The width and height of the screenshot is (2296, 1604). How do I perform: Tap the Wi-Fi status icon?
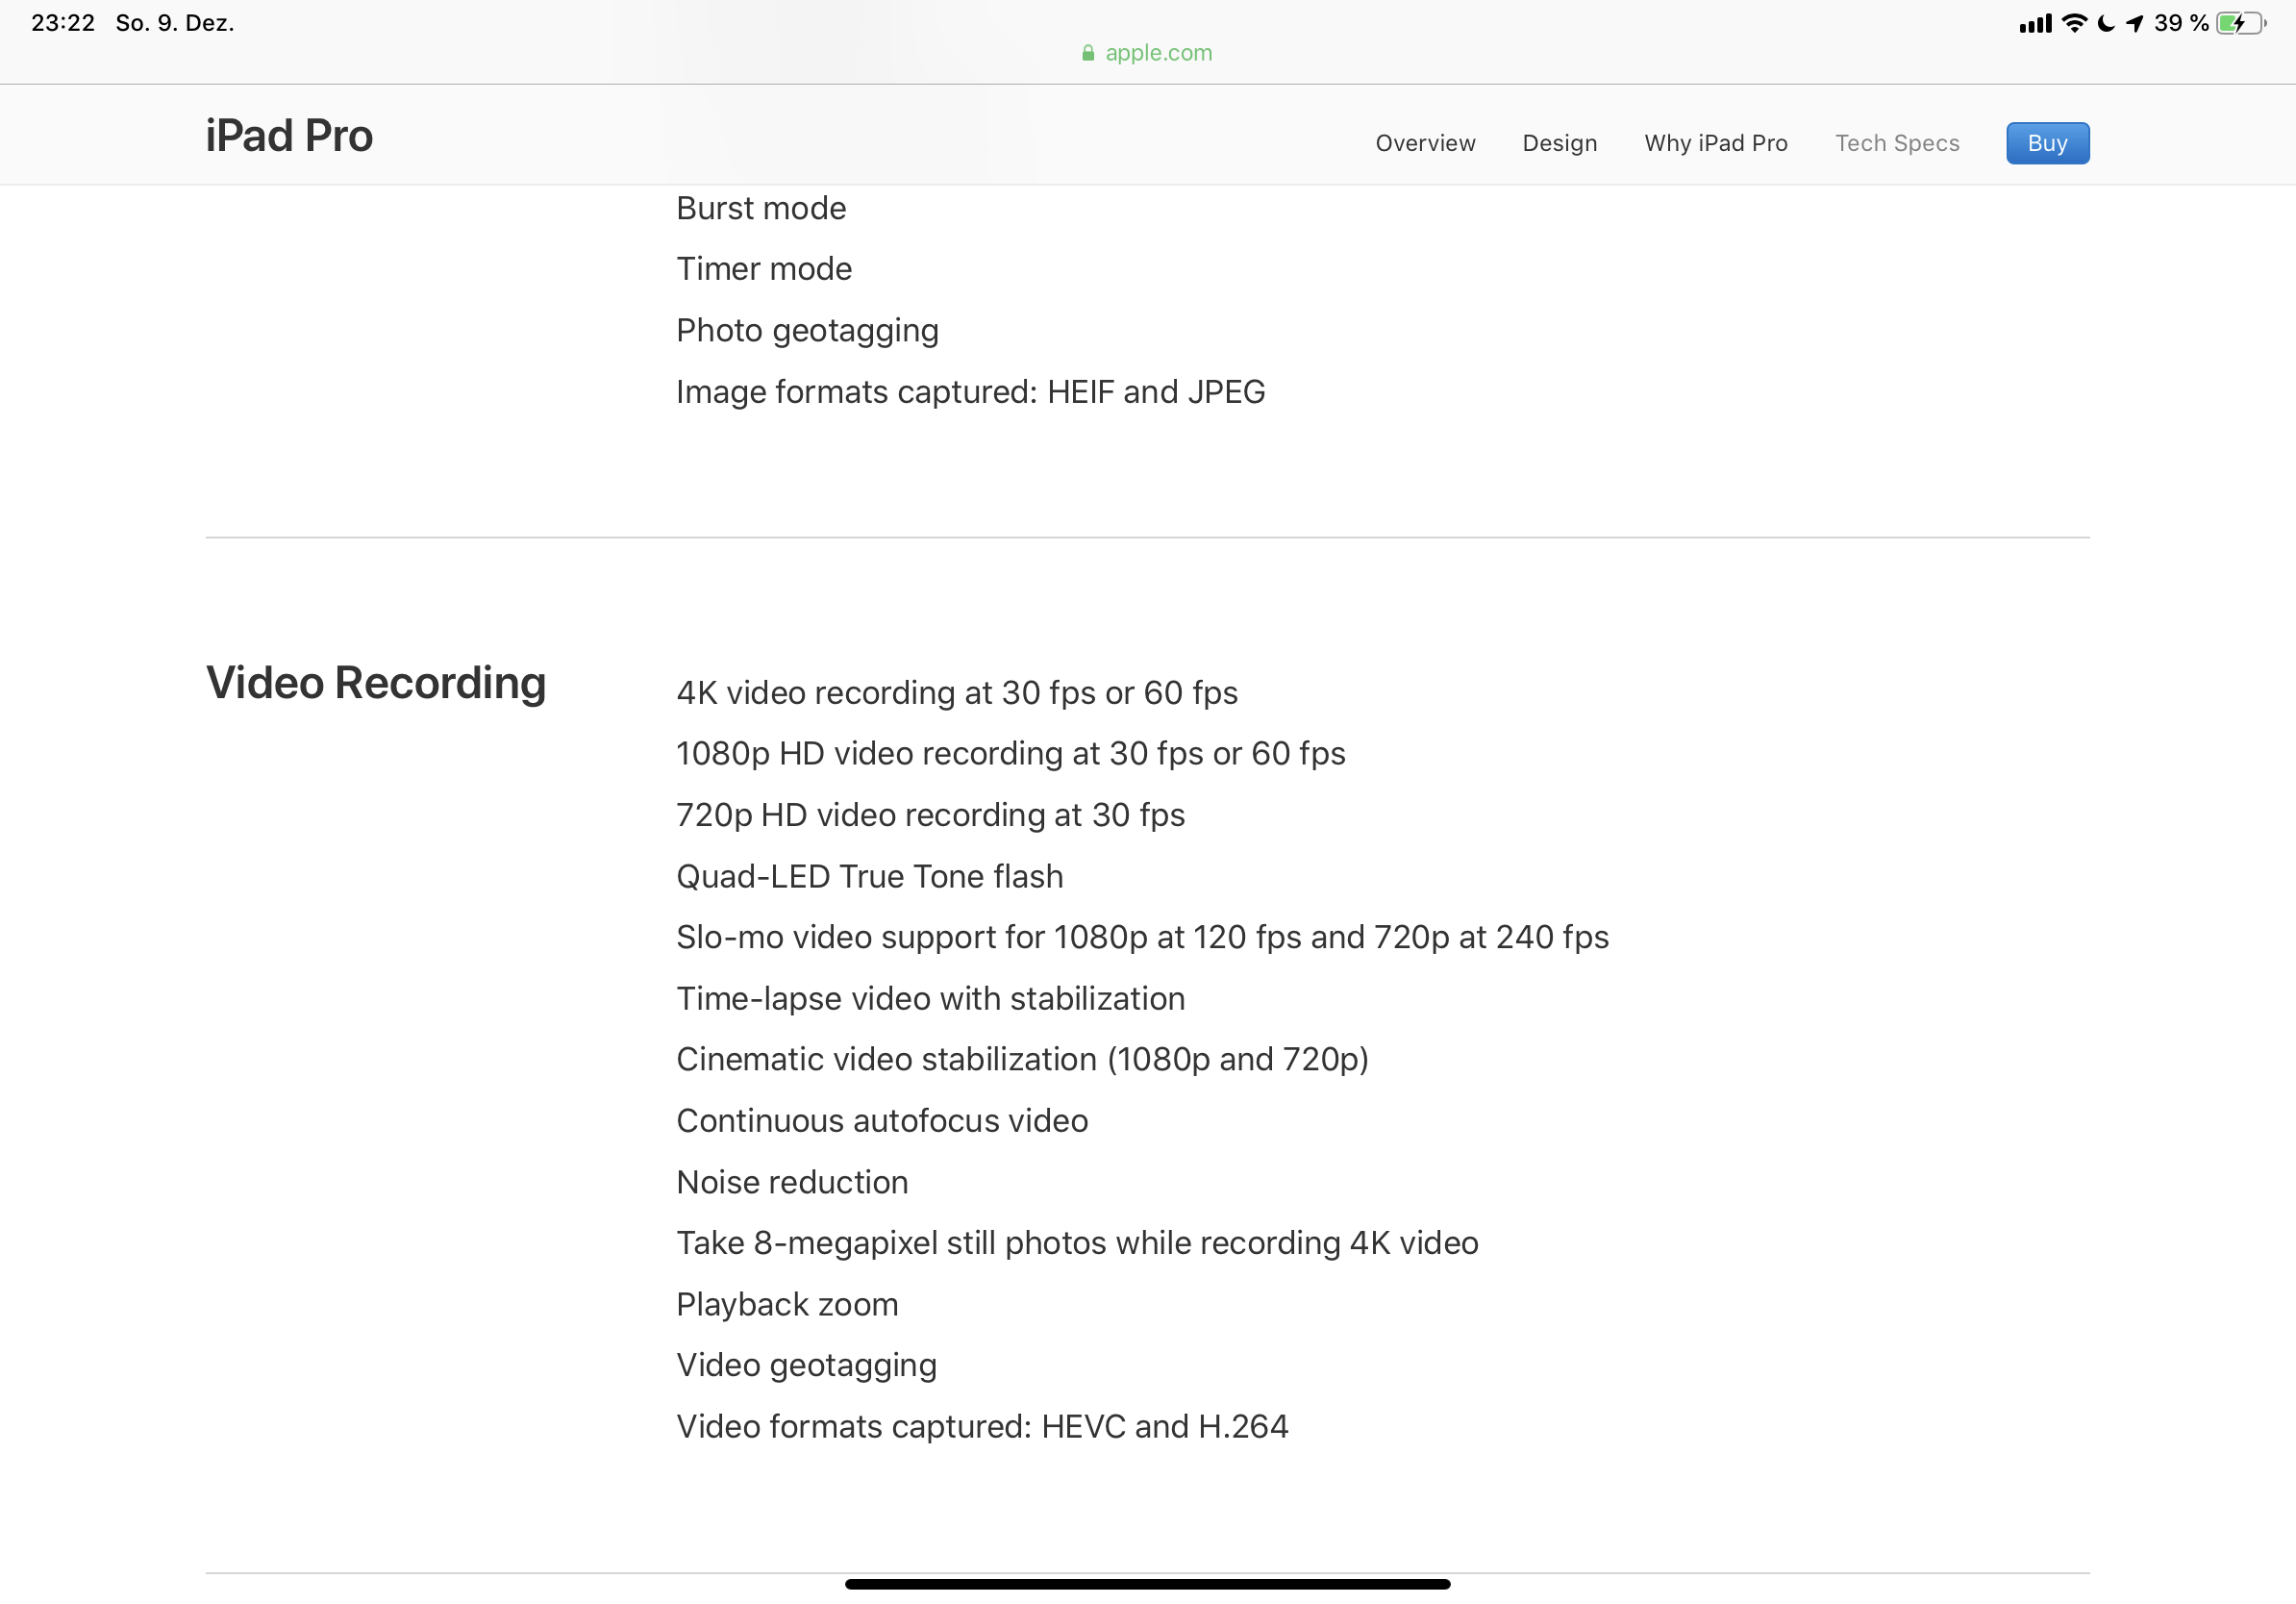[x=2076, y=23]
